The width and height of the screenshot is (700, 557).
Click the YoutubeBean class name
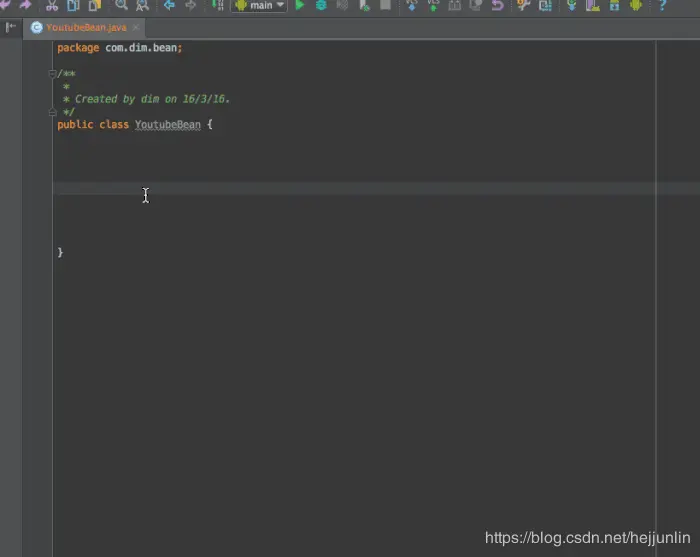click(x=168, y=125)
